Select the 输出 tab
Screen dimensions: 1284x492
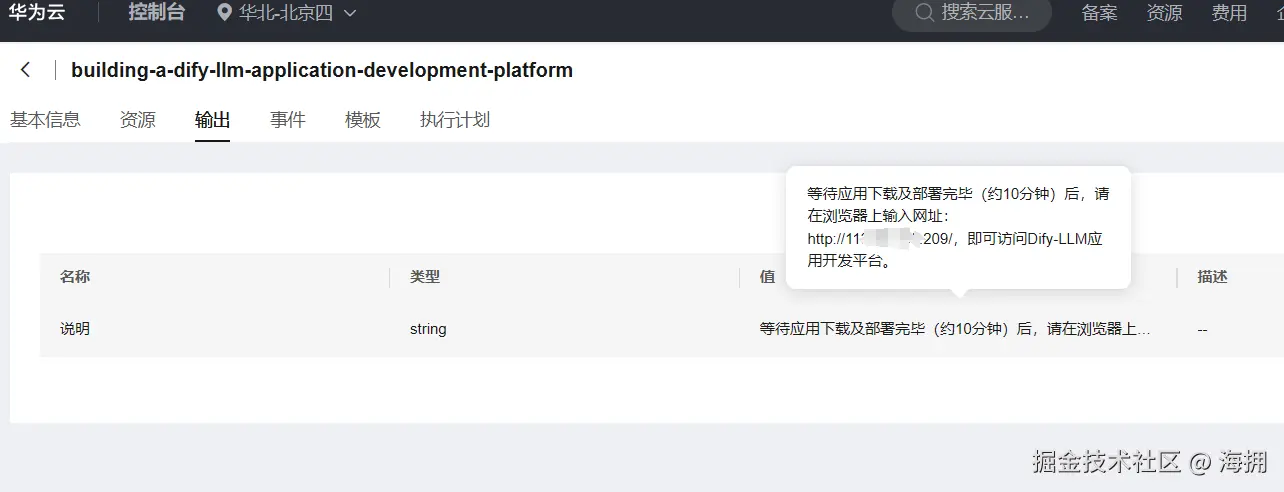213,120
